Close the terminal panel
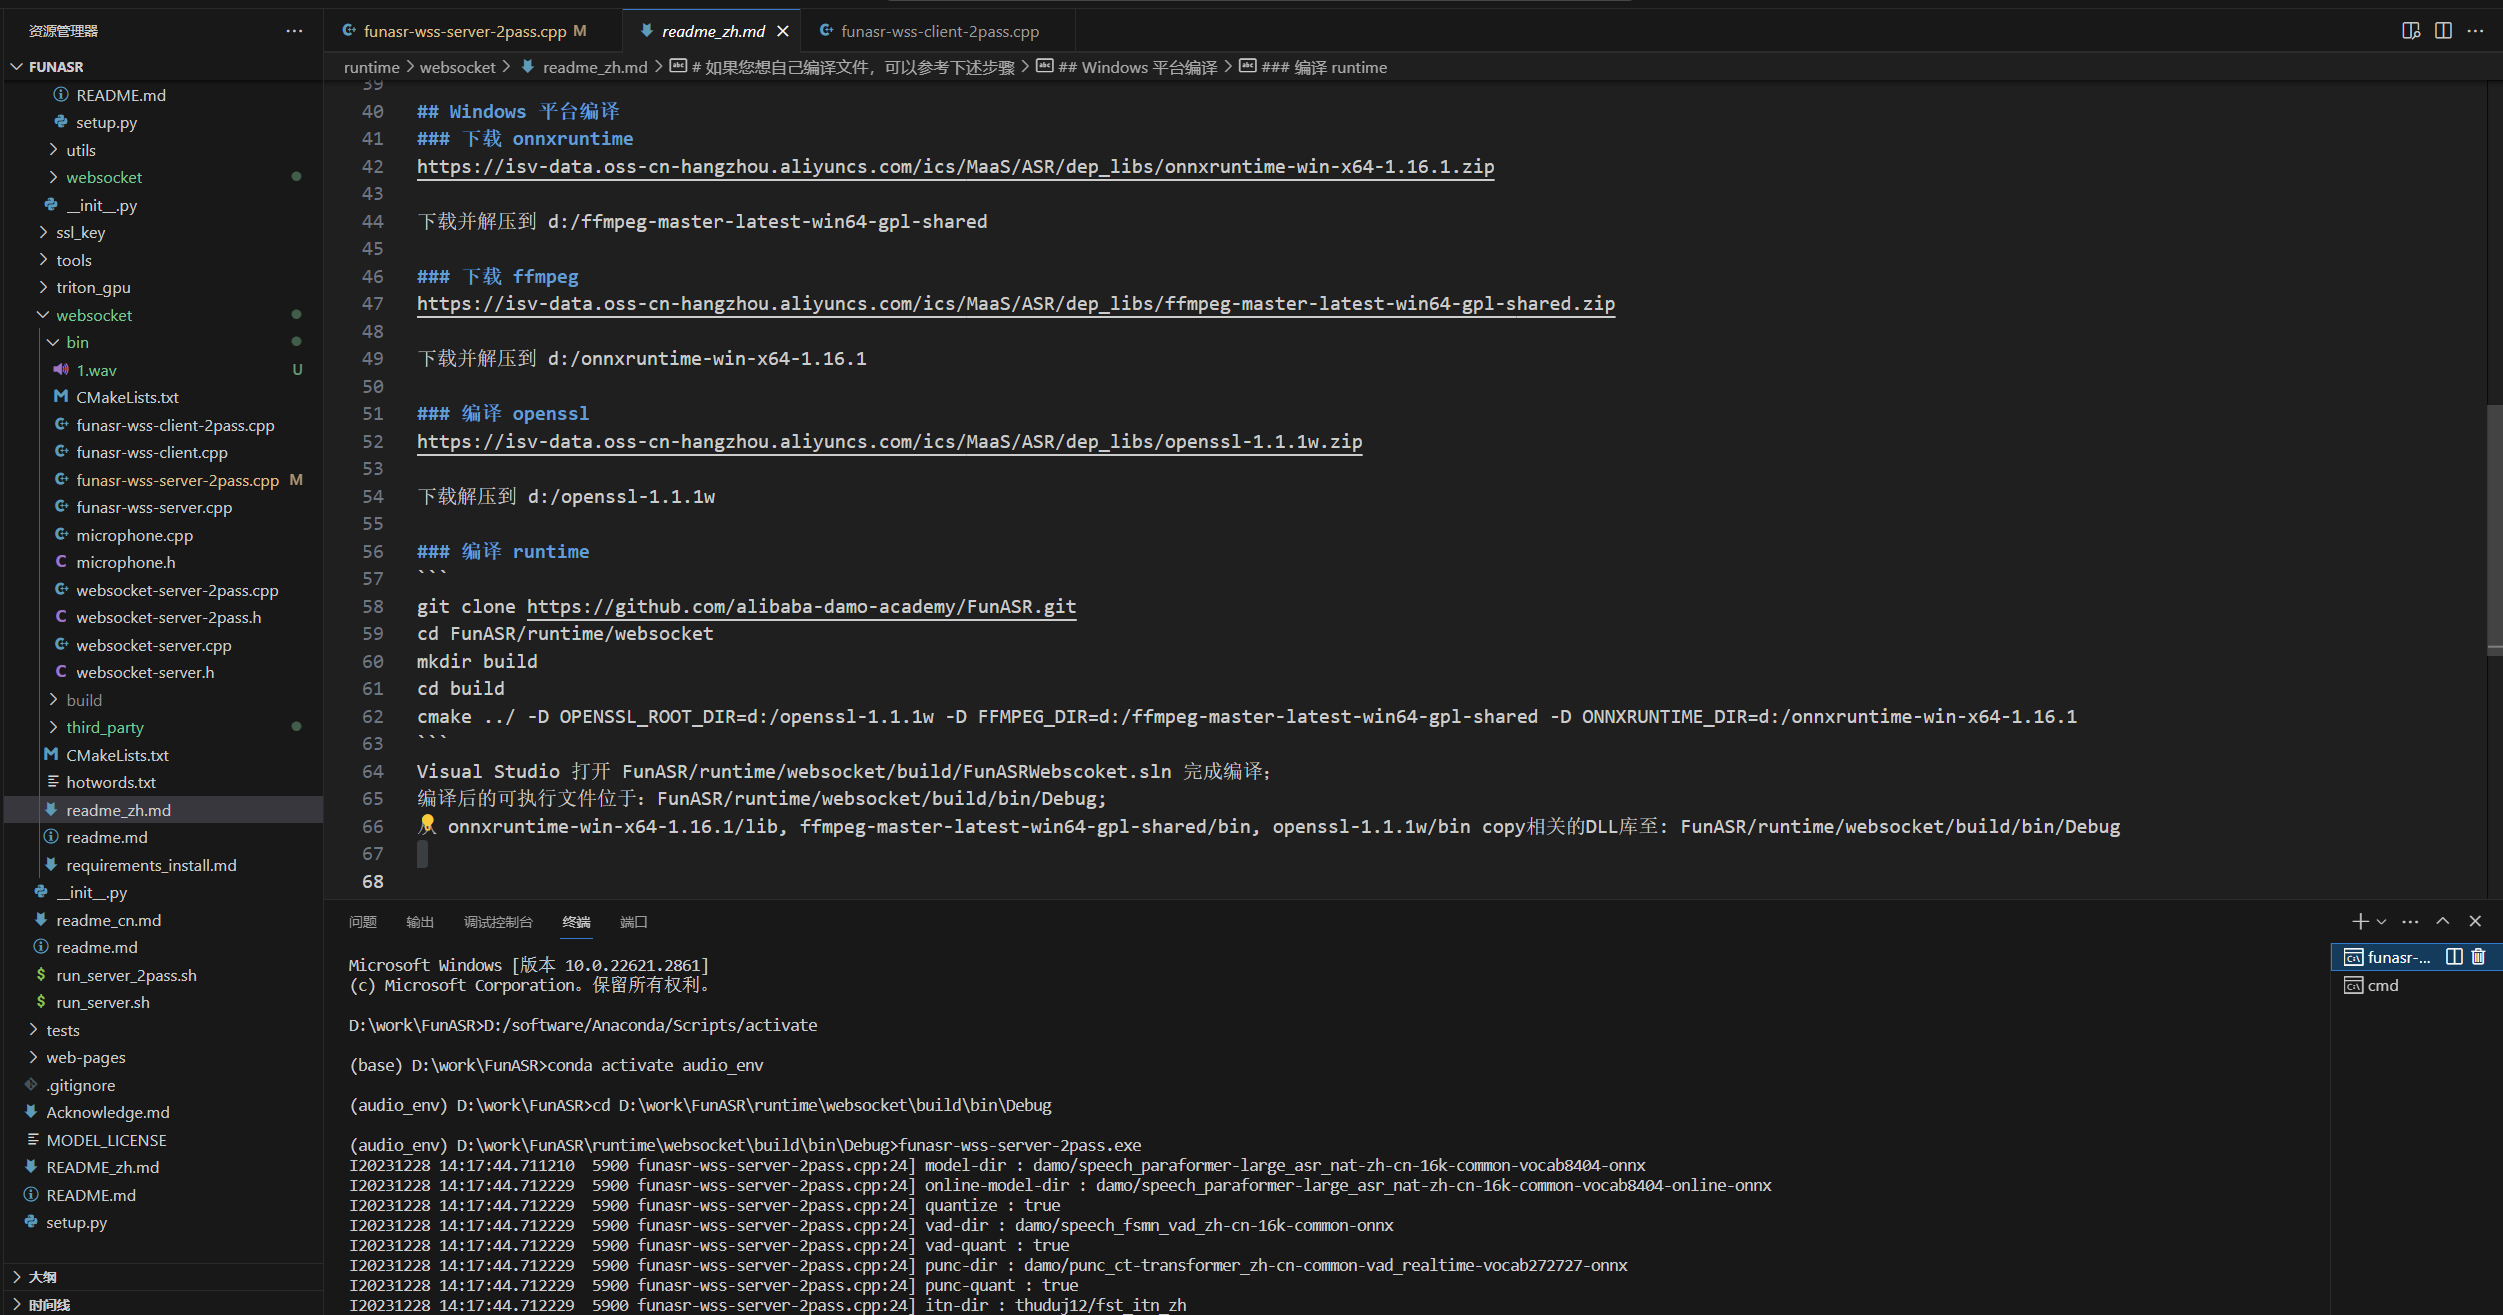This screenshot has height=1315, width=2503. point(2475,921)
